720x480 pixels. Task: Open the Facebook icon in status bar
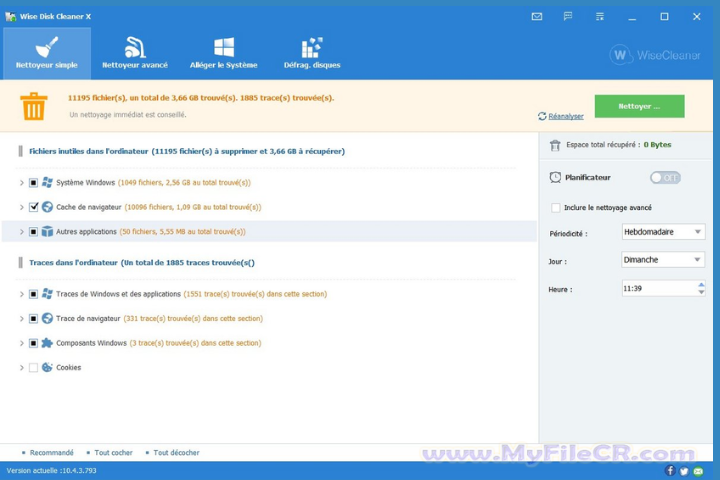pos(670,471)
